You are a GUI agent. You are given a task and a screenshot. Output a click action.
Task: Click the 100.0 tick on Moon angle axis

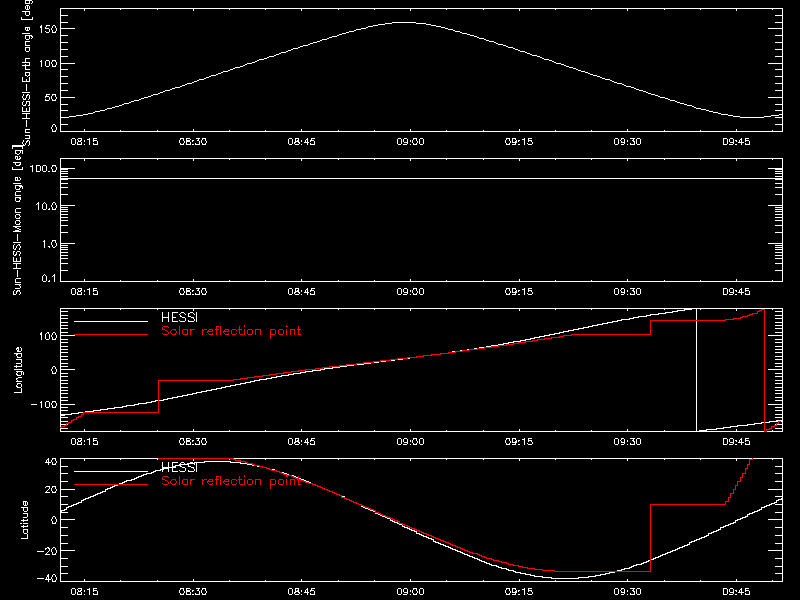pyautogui.click(x=43, y=169)
